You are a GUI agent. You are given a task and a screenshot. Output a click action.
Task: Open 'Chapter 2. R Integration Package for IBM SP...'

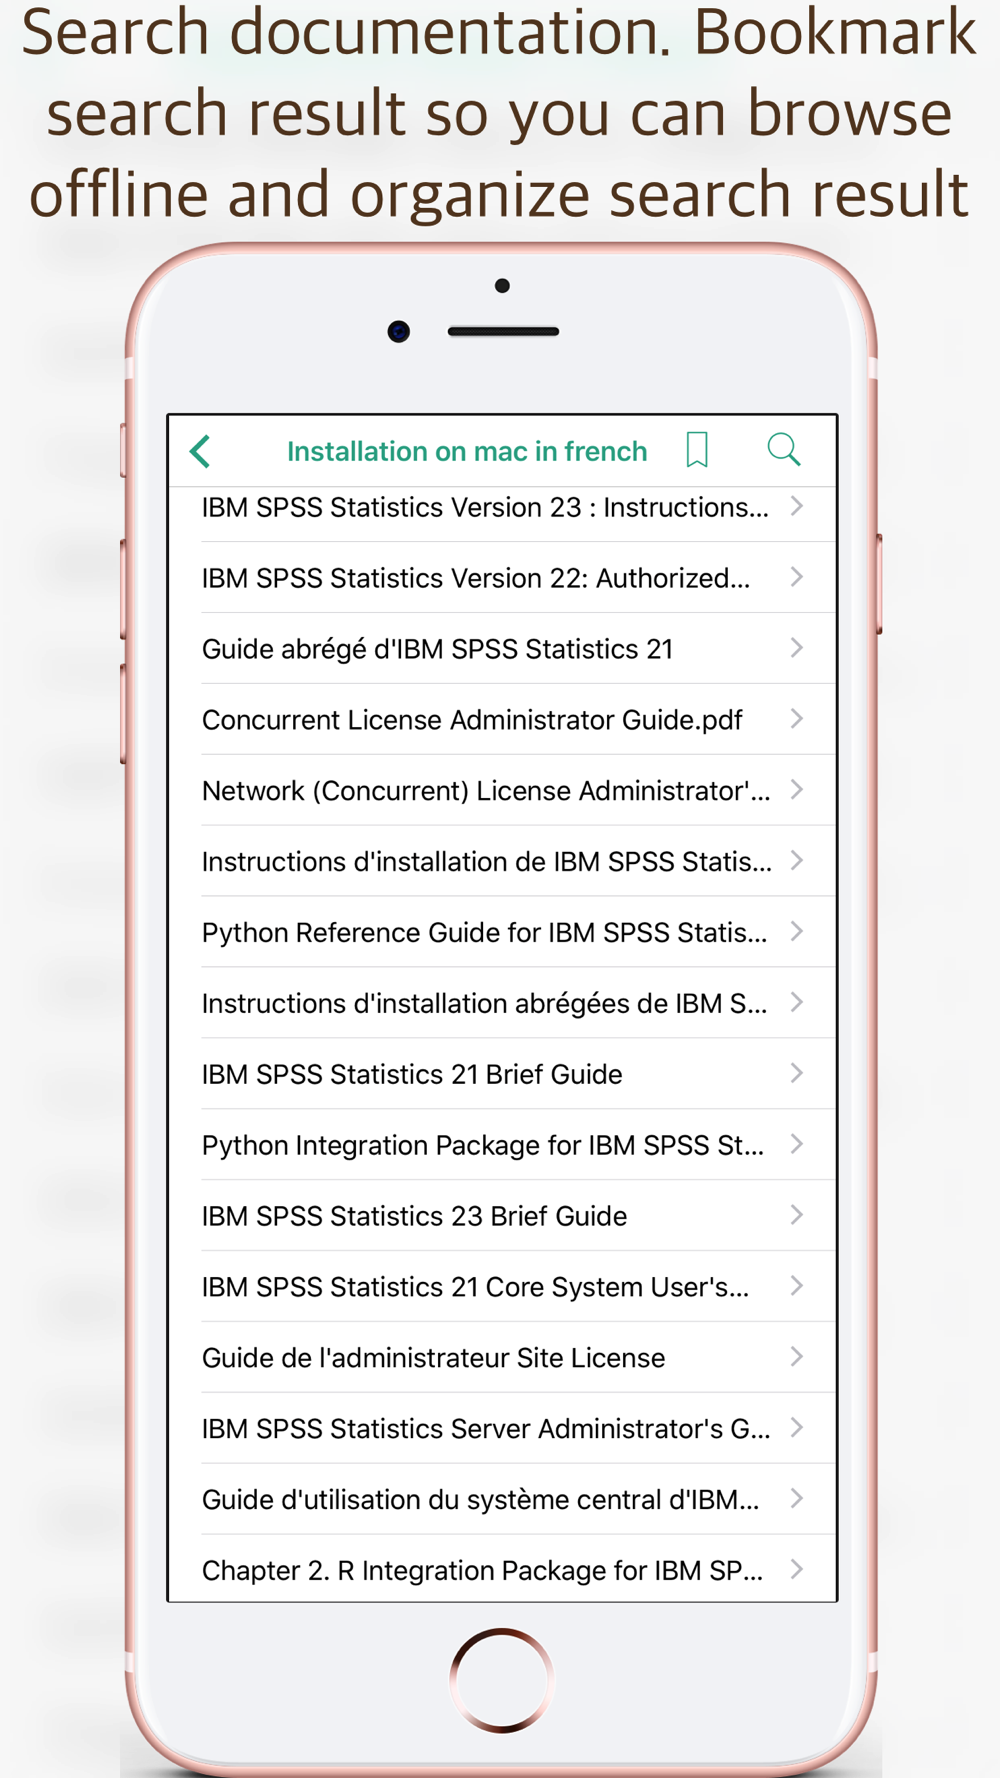503,1570
